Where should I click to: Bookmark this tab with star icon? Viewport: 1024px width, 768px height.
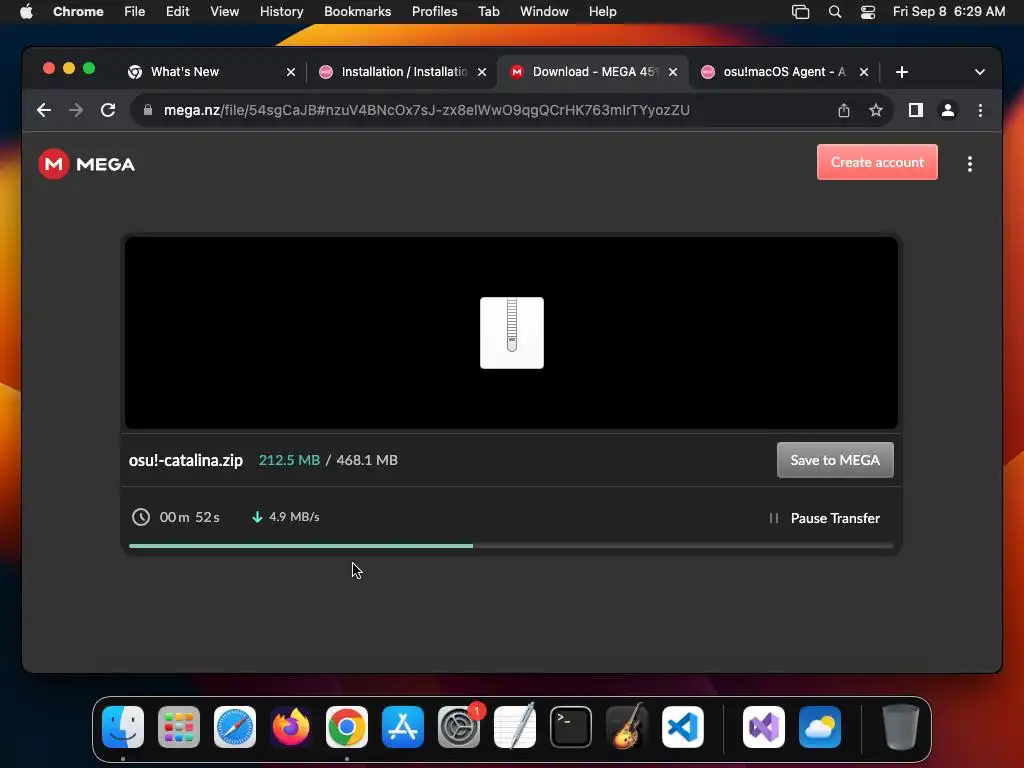tap(876, 110)
